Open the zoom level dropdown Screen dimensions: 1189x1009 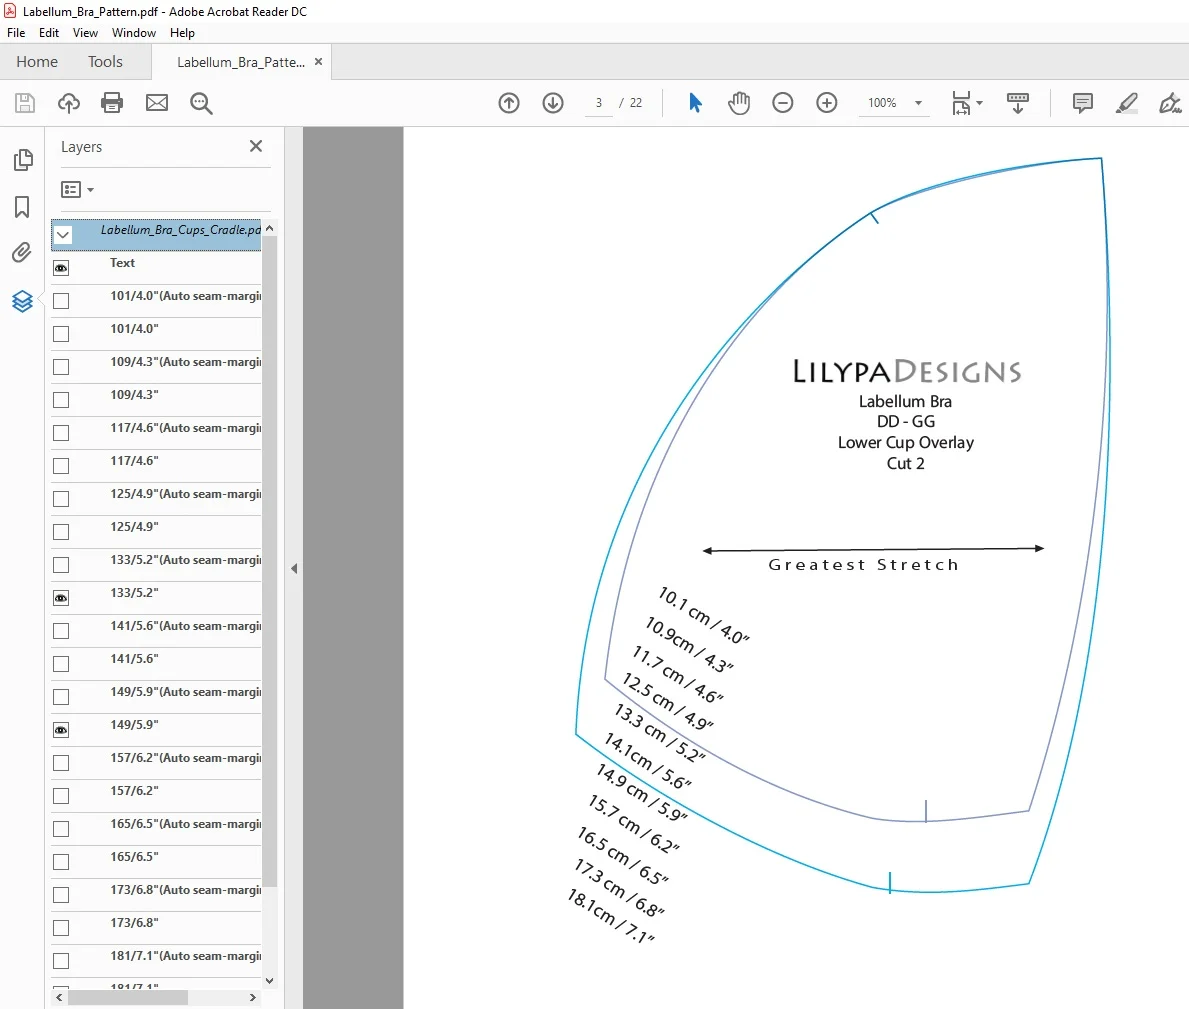918,103
